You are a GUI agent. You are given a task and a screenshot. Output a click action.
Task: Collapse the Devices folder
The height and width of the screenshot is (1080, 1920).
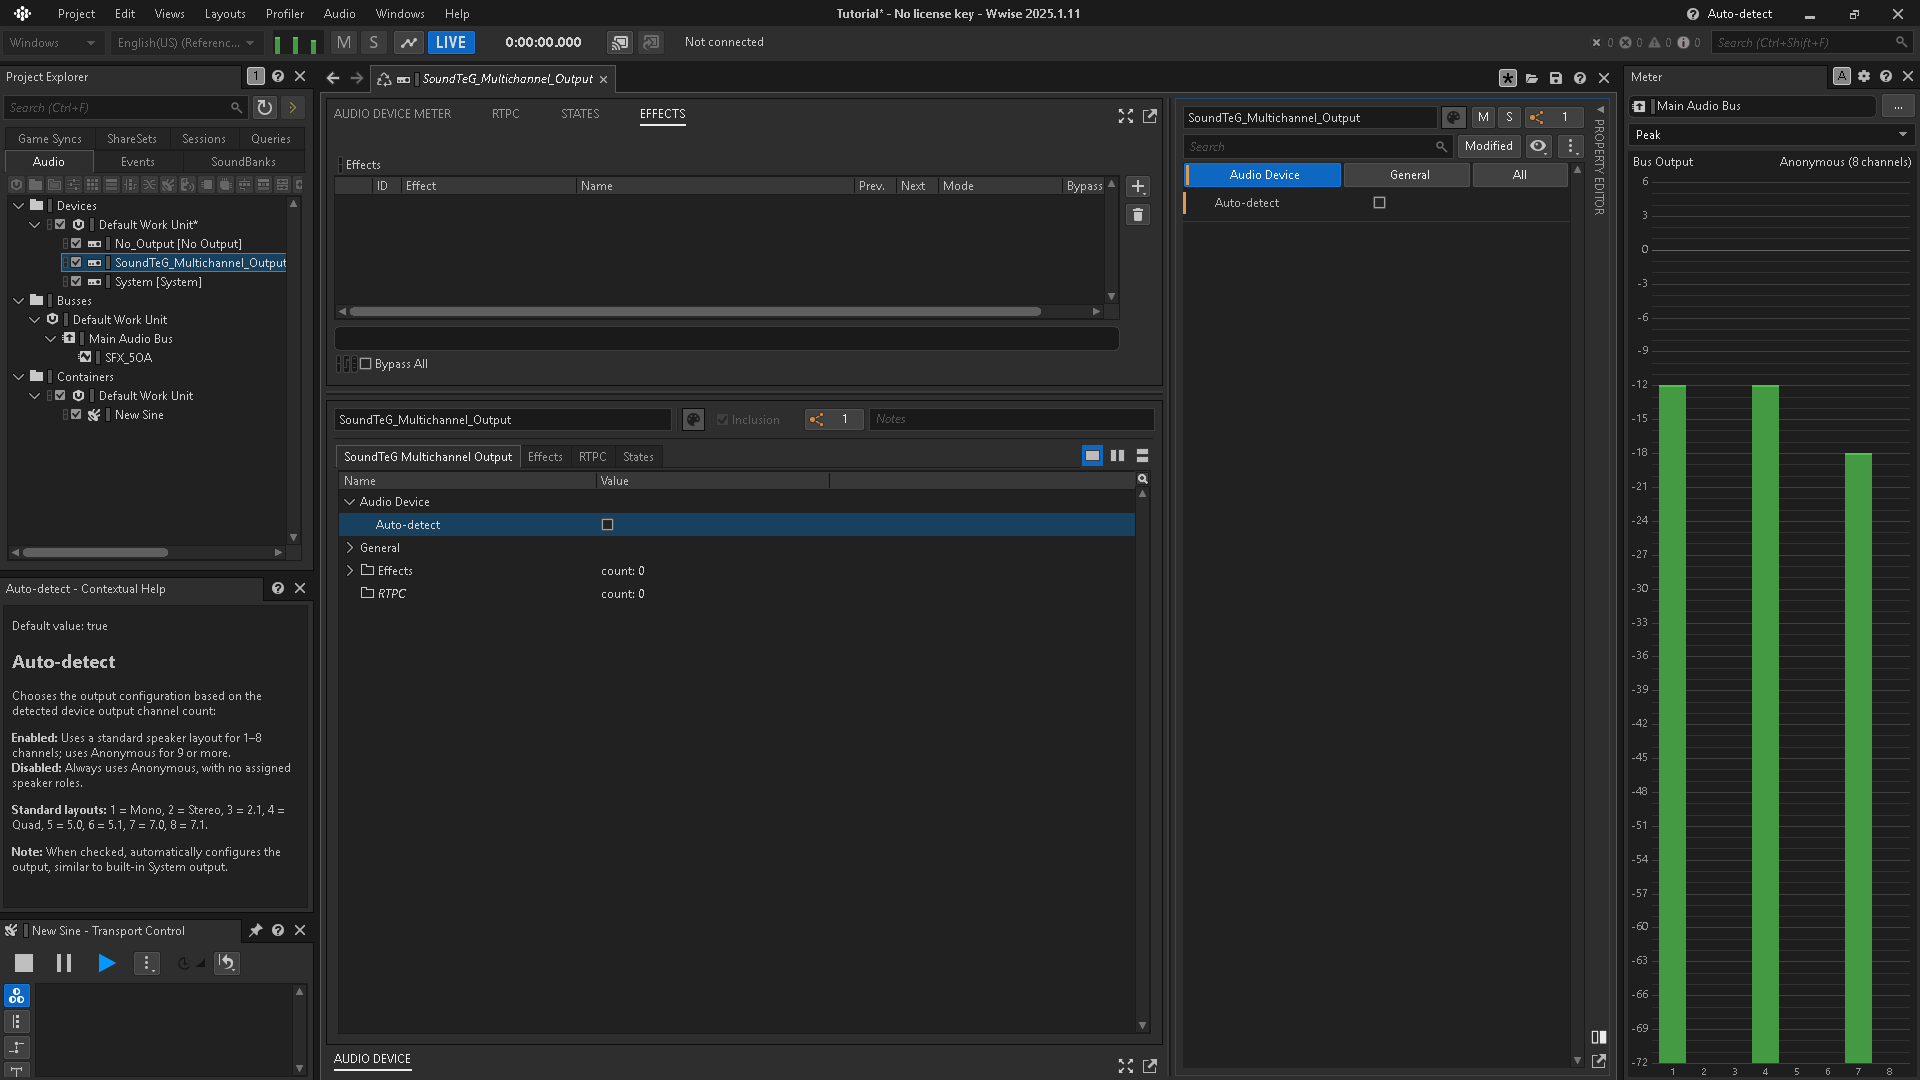pos(19,206)
